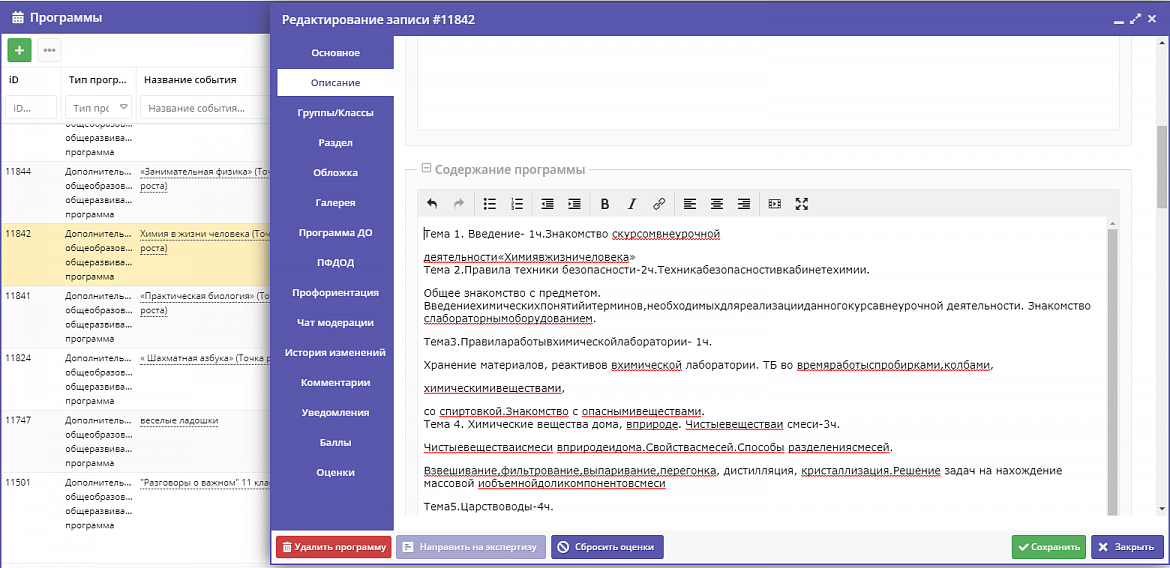This screenshot has width=1170, height=568.
Task: Click the Удалить программу button
Action: tap(334, 547)
